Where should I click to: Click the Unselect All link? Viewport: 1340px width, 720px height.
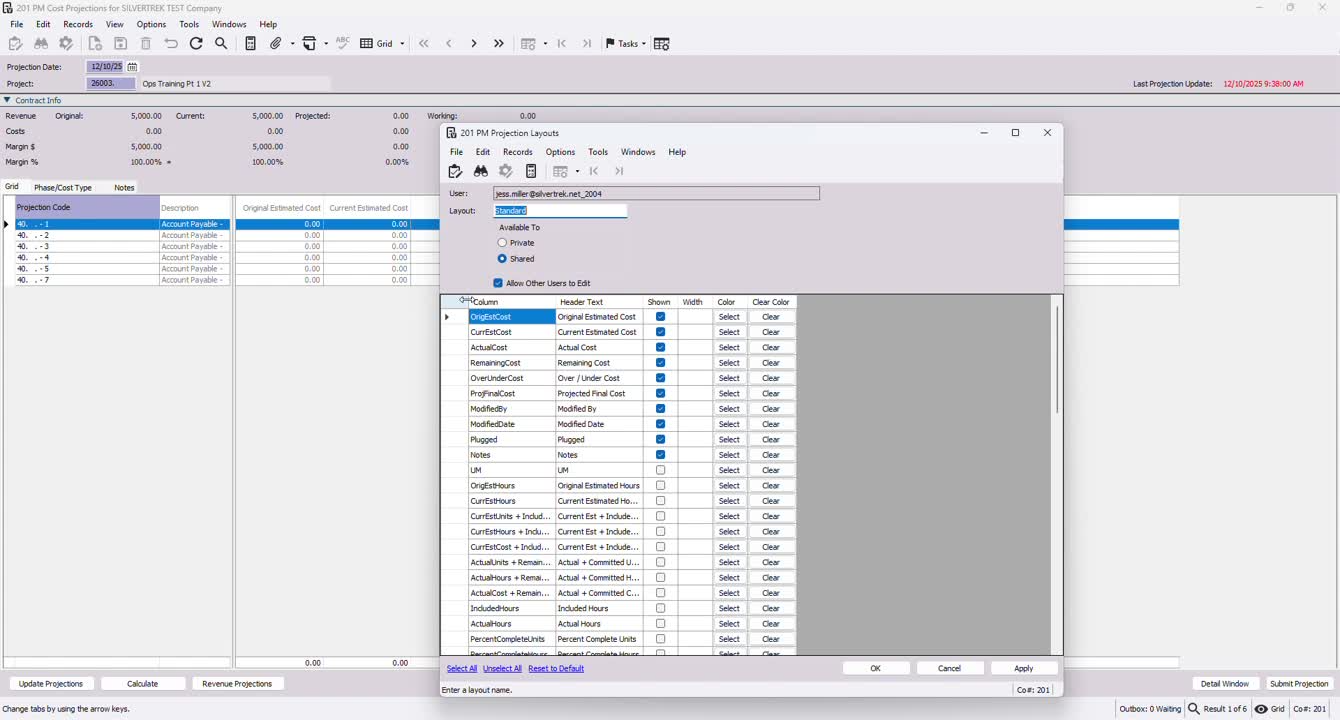(x=502, y=668)
